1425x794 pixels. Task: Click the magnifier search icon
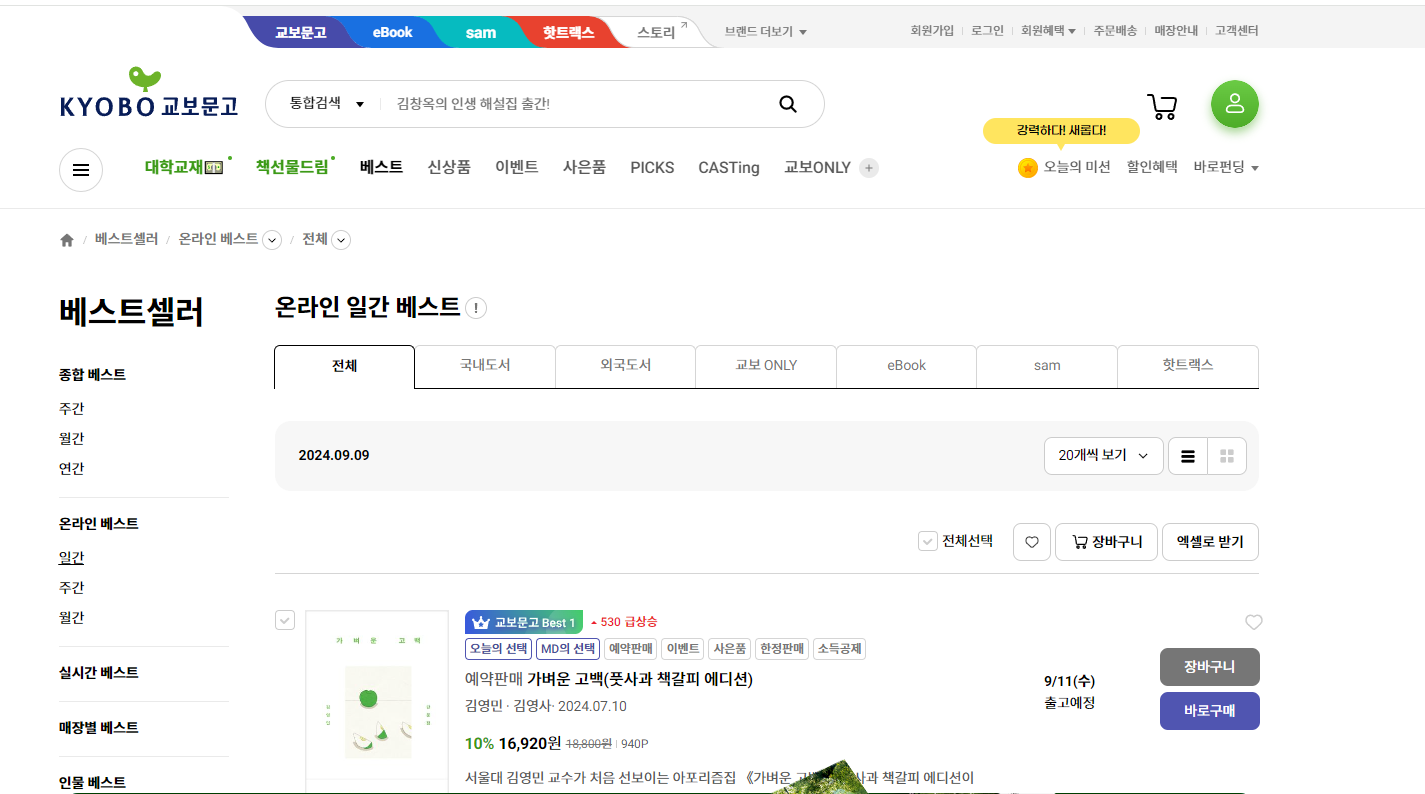pyautogui.click(x=788, y=104)
